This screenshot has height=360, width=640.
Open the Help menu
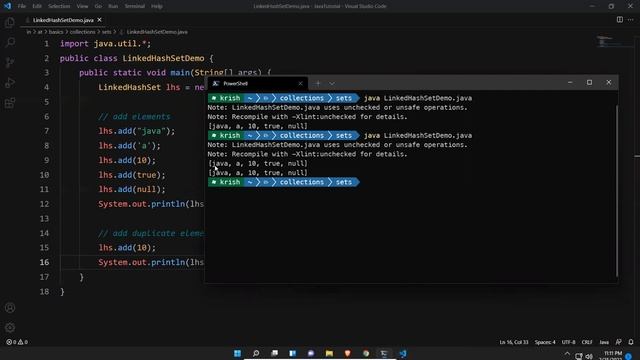[x=157, y=6]
